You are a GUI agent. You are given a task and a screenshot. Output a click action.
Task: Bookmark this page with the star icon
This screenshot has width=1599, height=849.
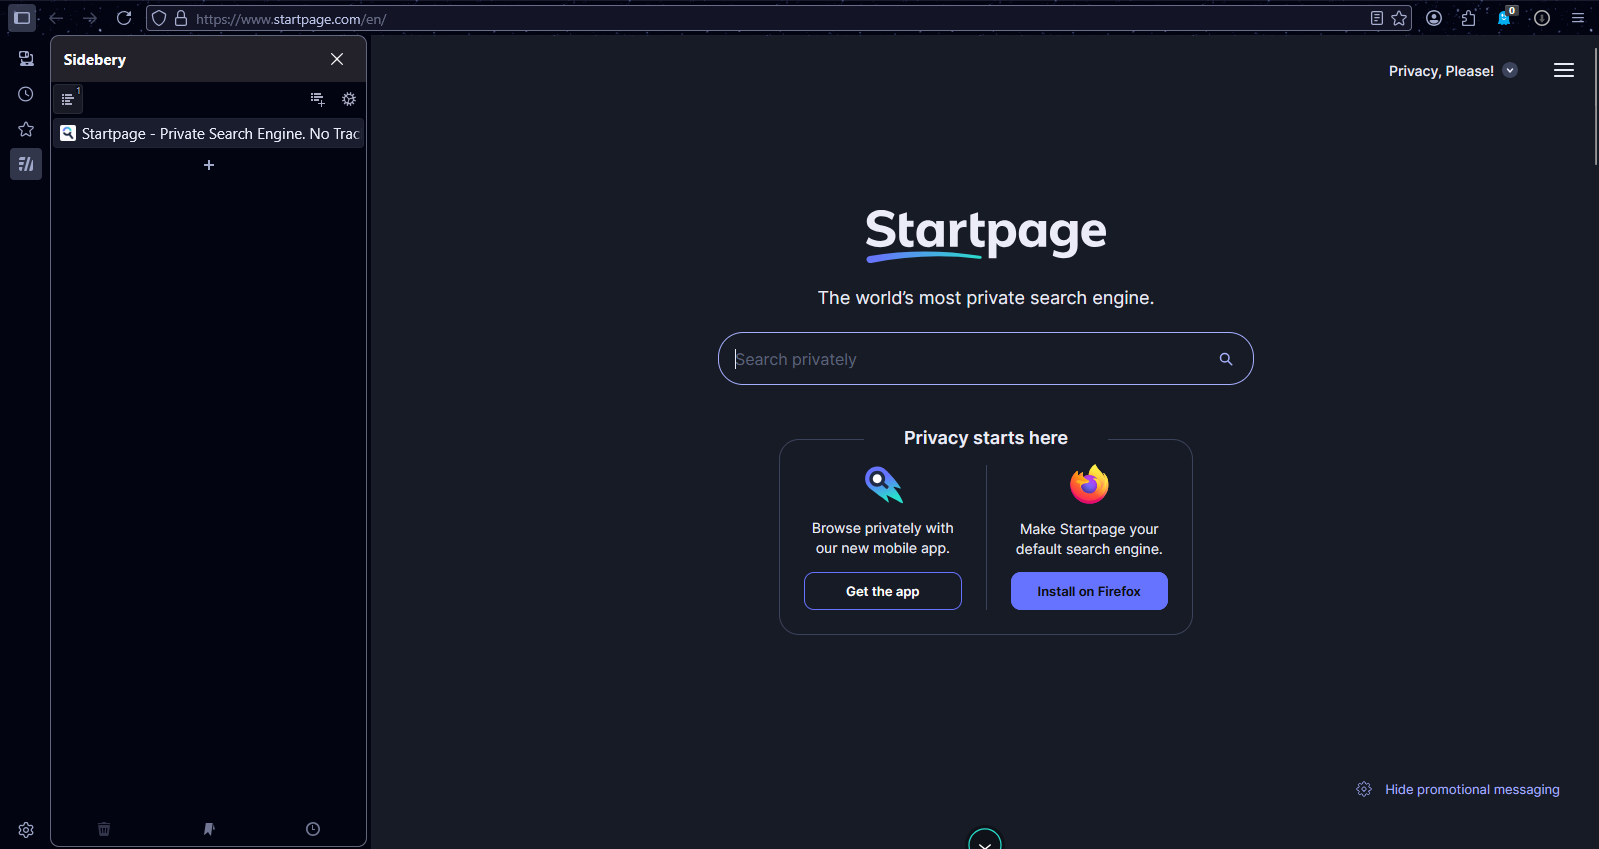coord(1399,18)
